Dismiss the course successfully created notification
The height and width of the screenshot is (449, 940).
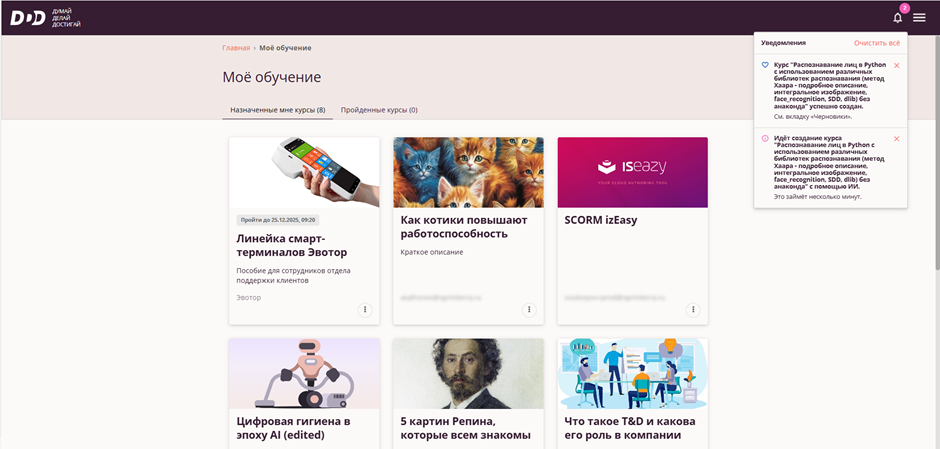[x=896, y=65]
